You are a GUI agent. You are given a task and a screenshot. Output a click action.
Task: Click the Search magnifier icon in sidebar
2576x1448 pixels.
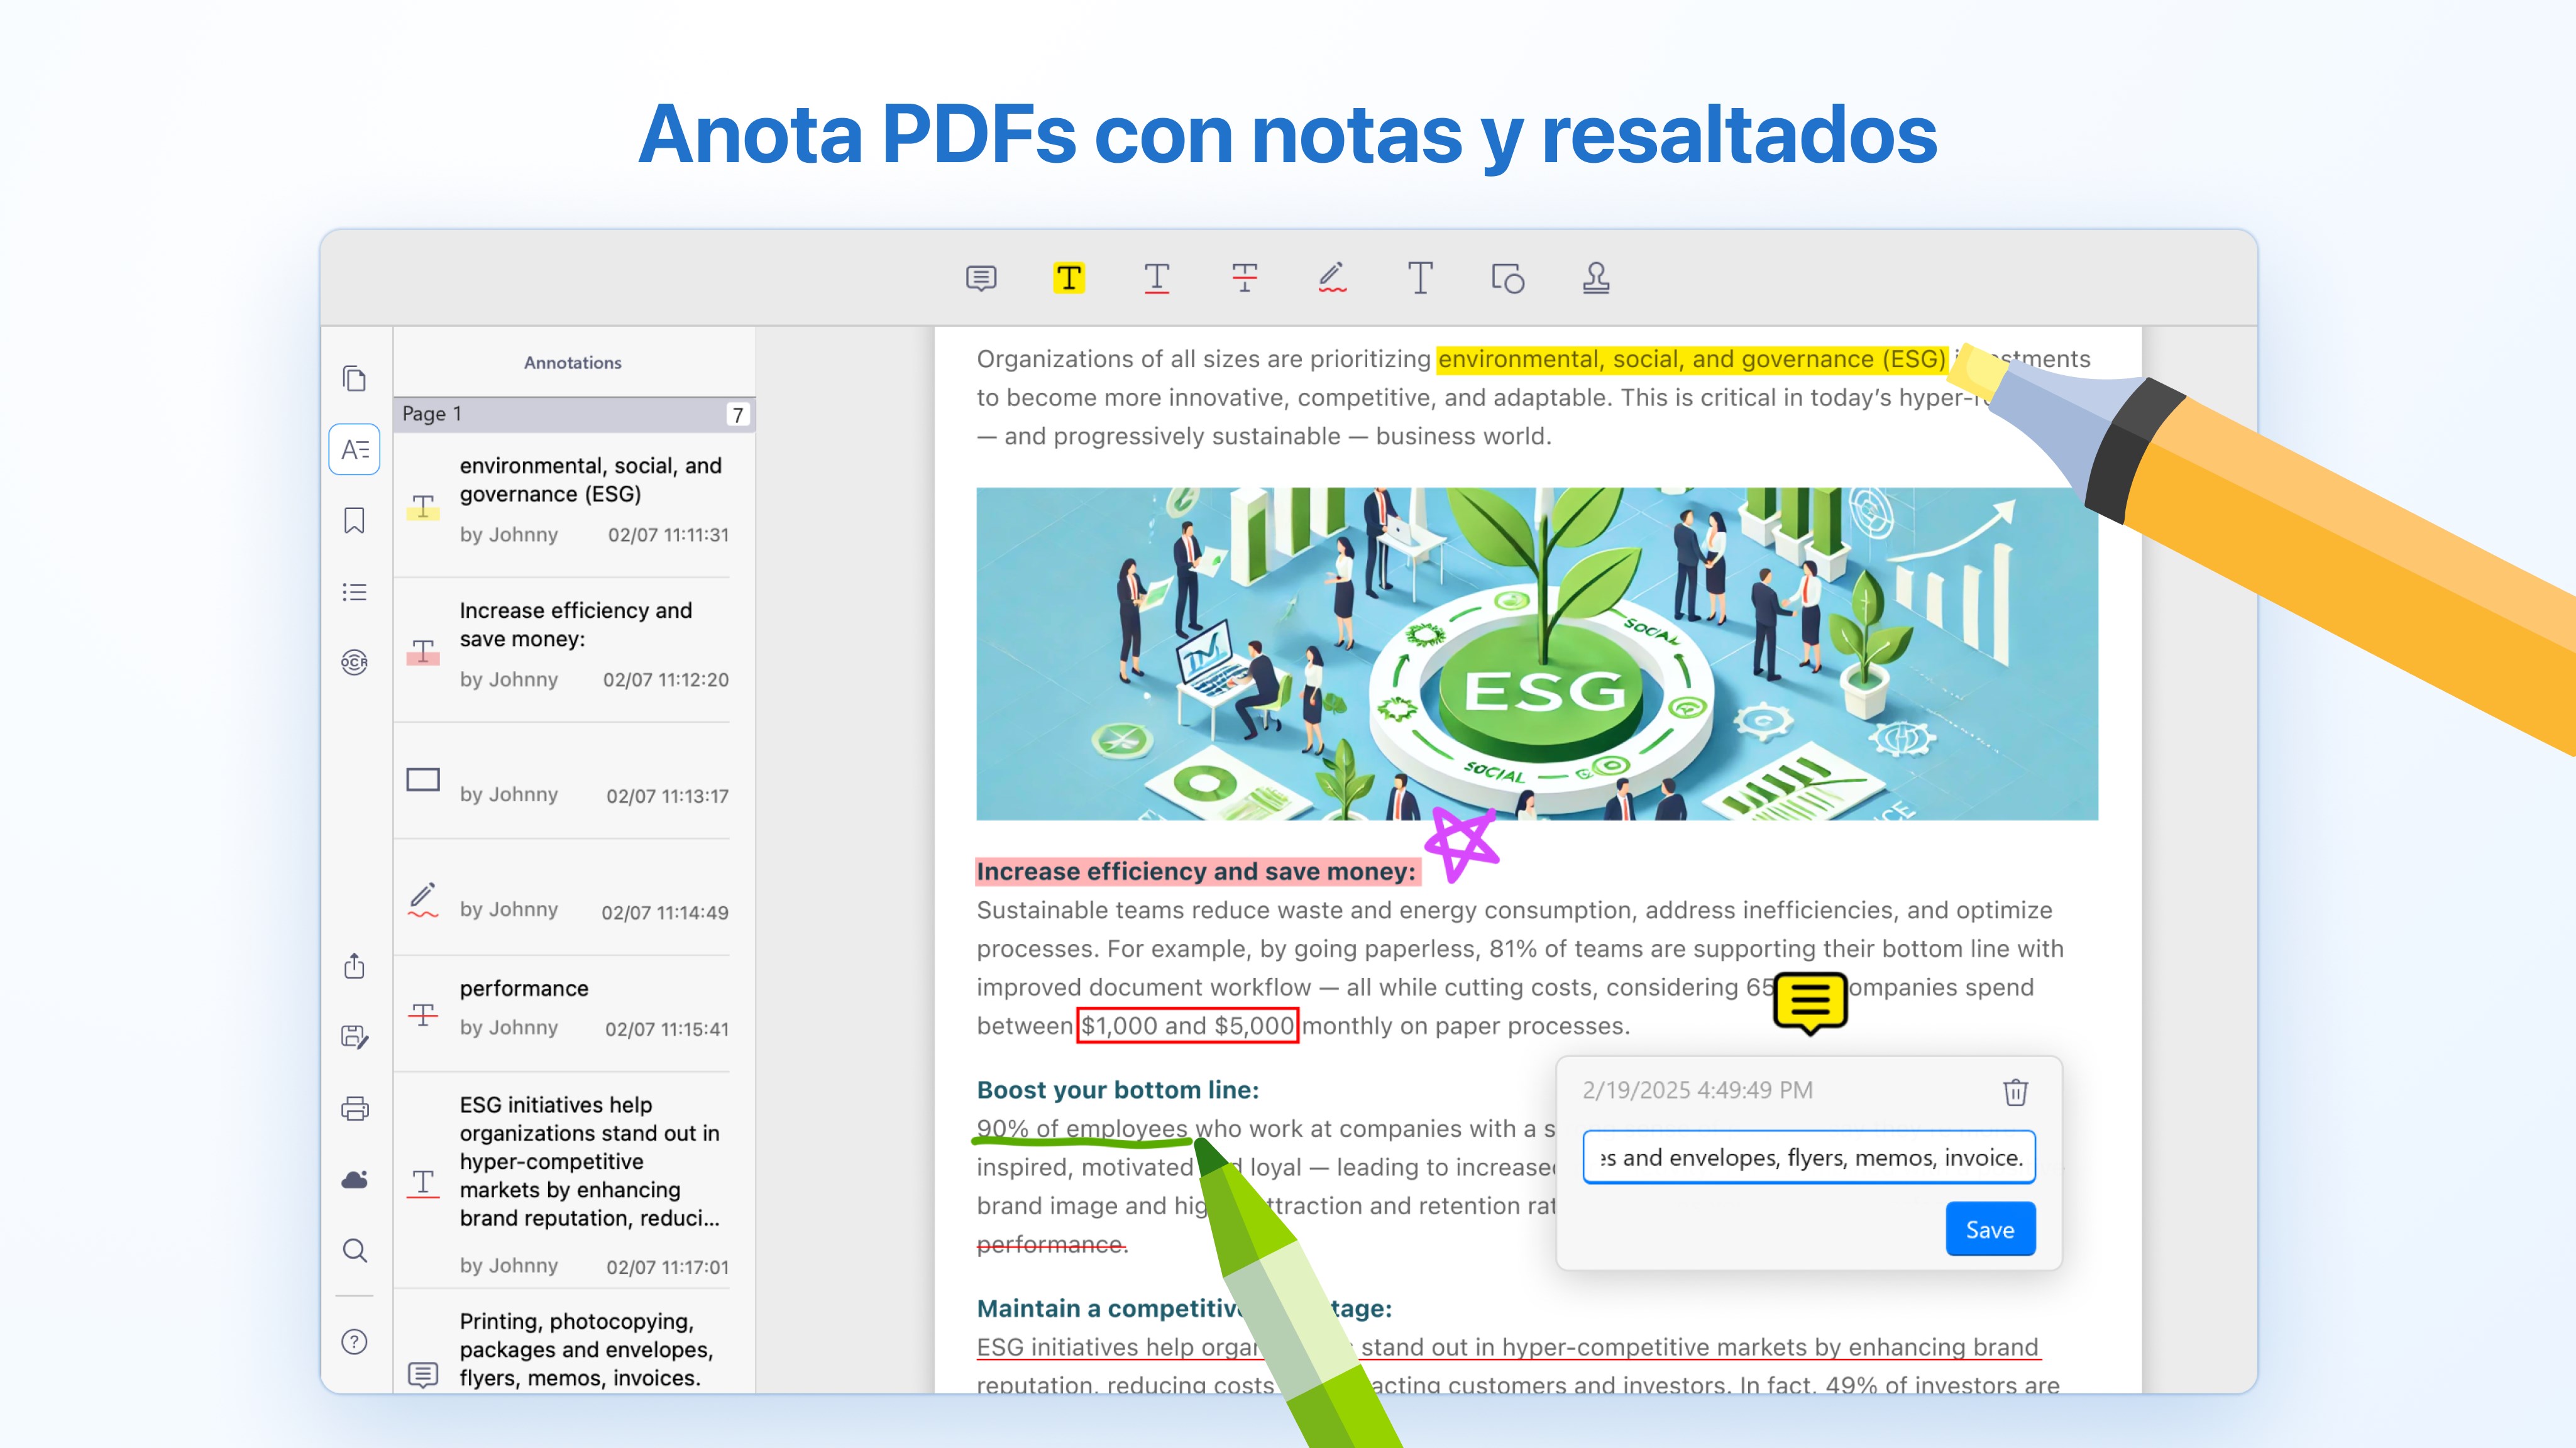[354, 1250]
